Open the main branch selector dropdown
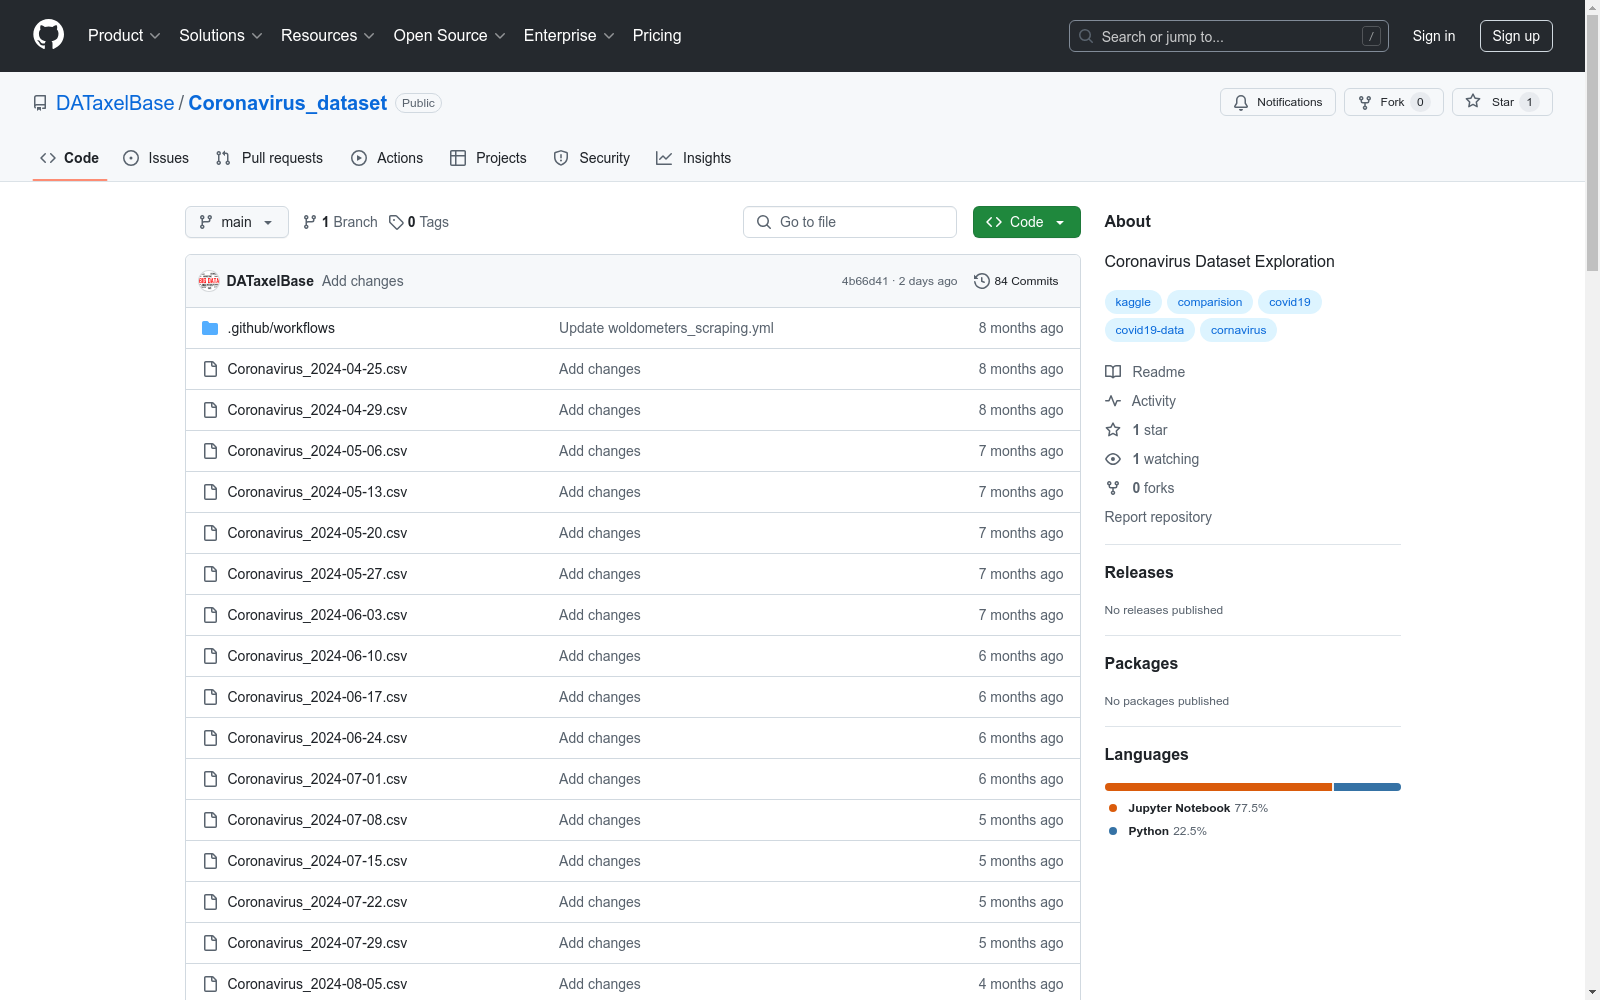The width and height of the screenshot is (1600, 1000). pos(237,222)
